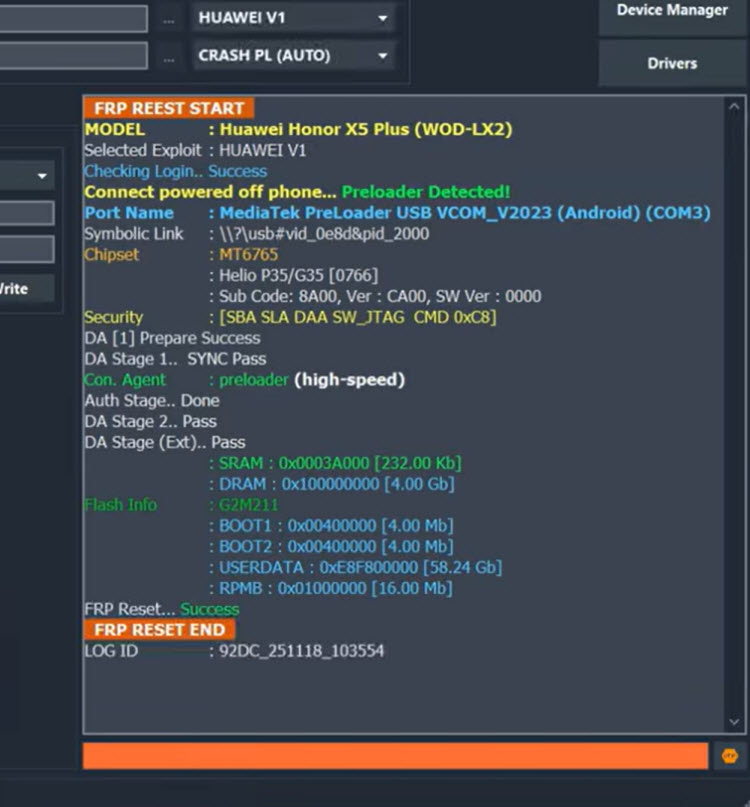Click Auth Stage.. Done line
The width and height of the screenshot is (750, 807).
pos(152,400)
